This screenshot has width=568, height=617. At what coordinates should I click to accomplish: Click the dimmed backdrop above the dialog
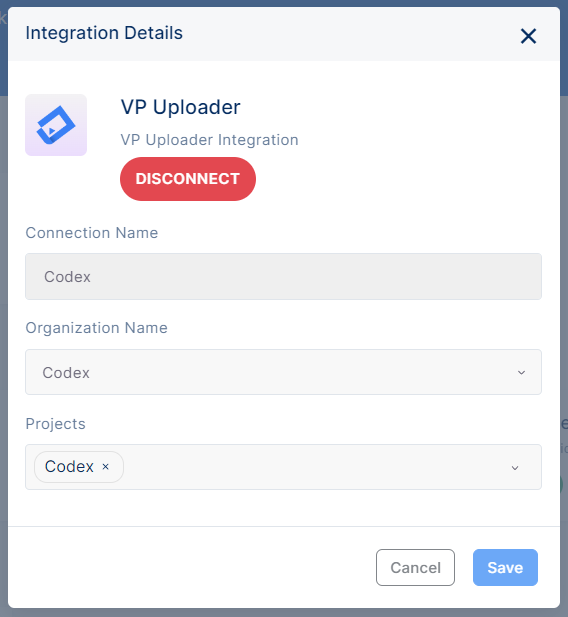coord(283,3)
